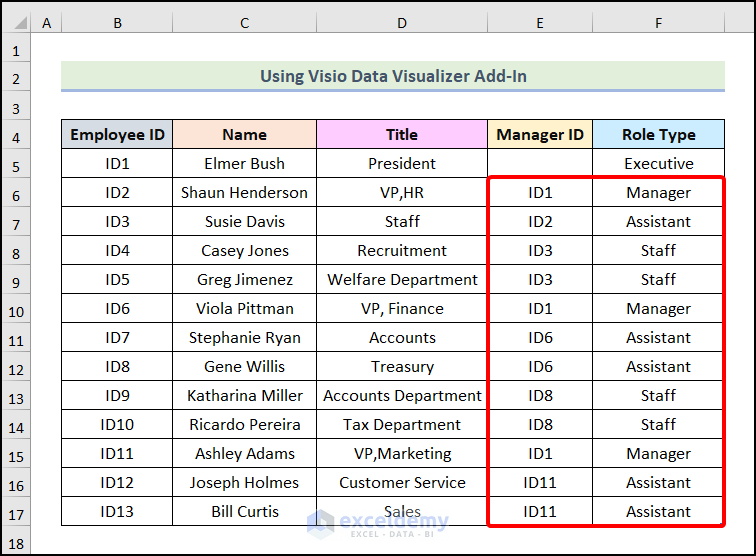Click the Title column header cell
Screen dimensions: 756x556
coord(402,134)
